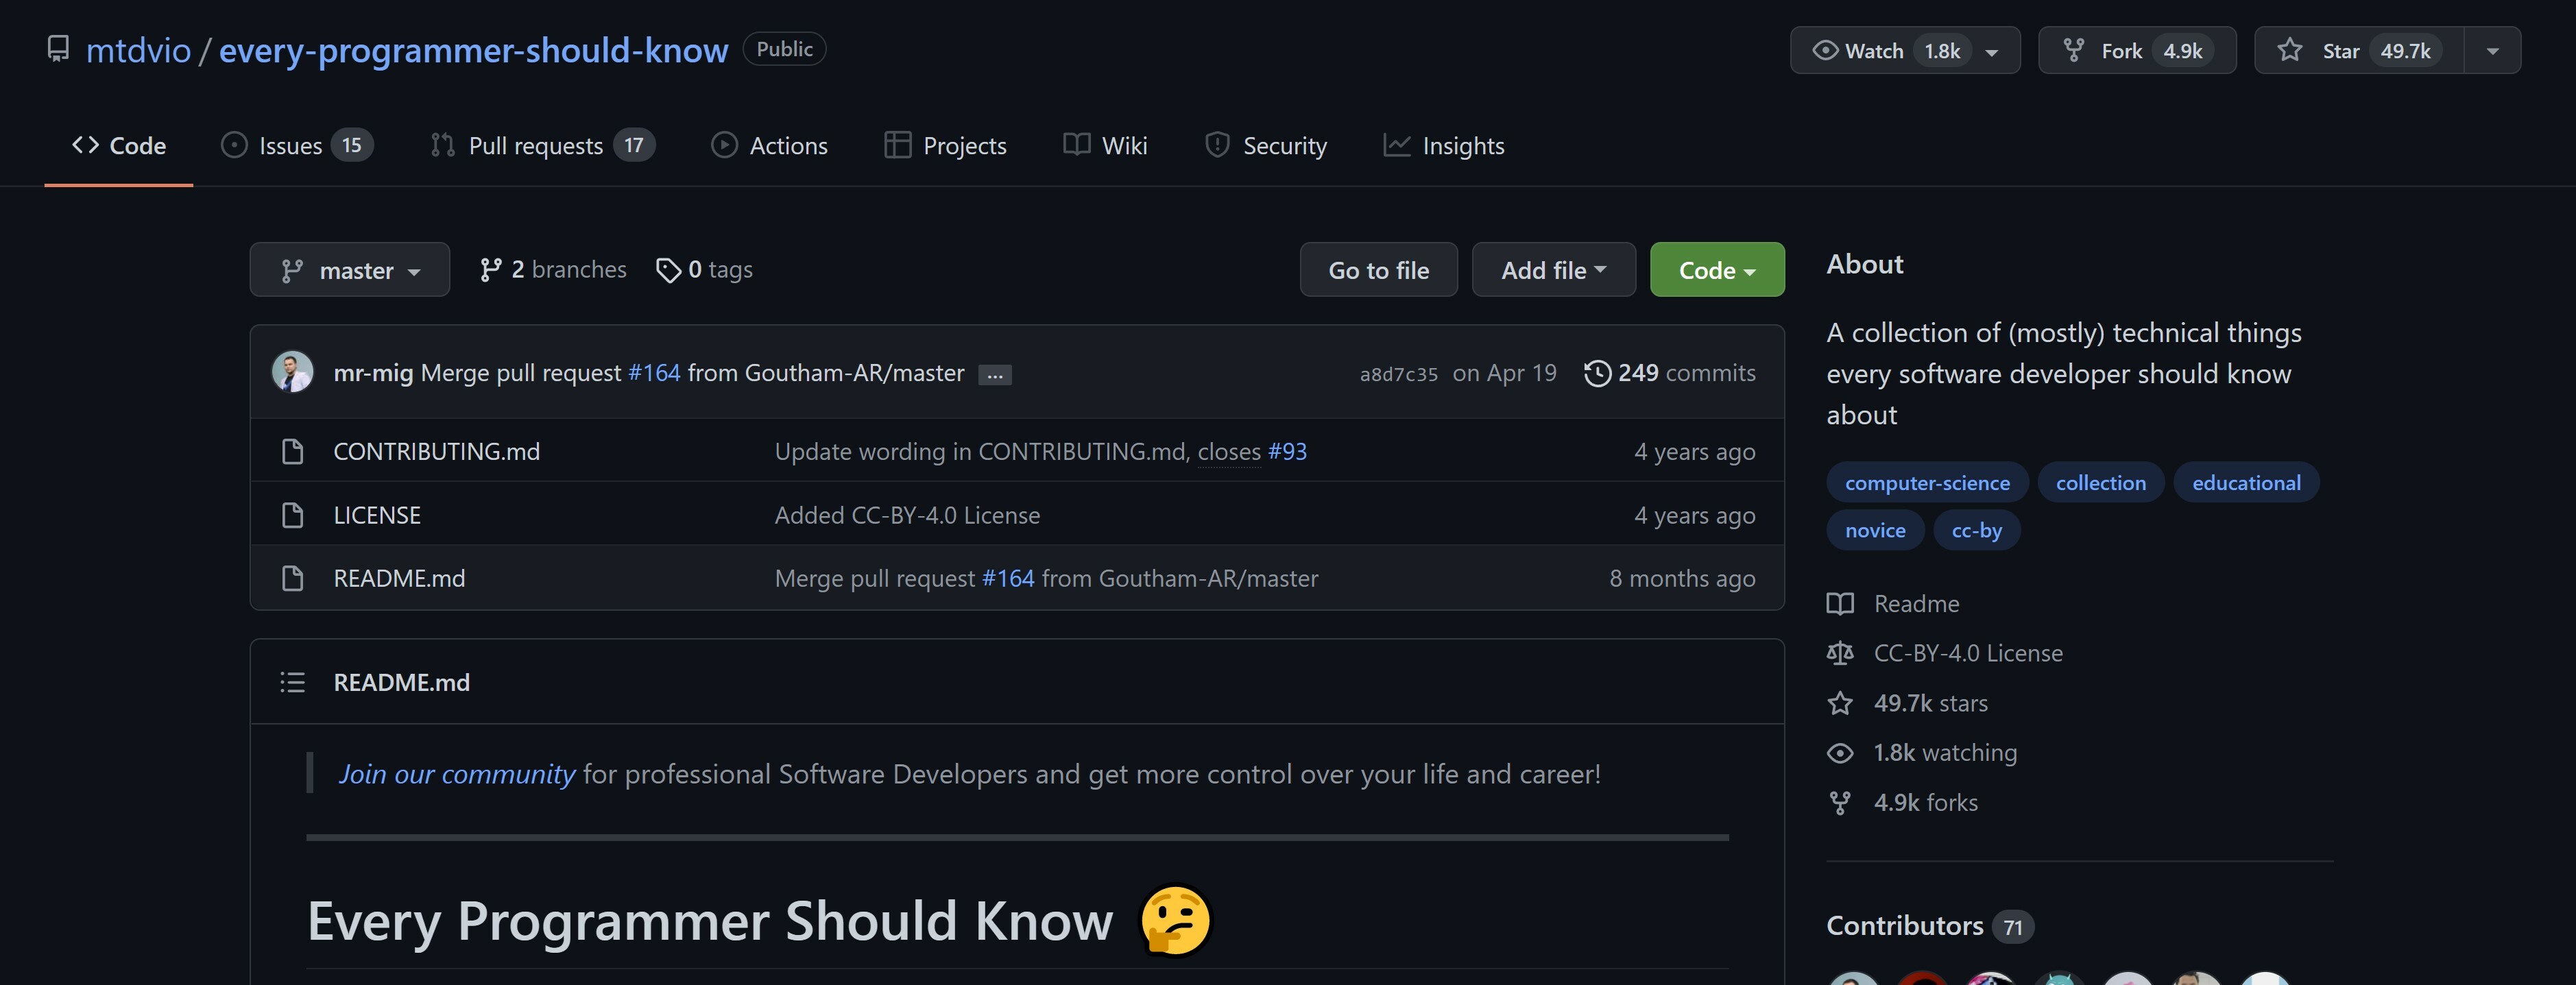Open the Added CC-BY-4.0 License commit message
2576x985 pixels.
coord(907,515)
